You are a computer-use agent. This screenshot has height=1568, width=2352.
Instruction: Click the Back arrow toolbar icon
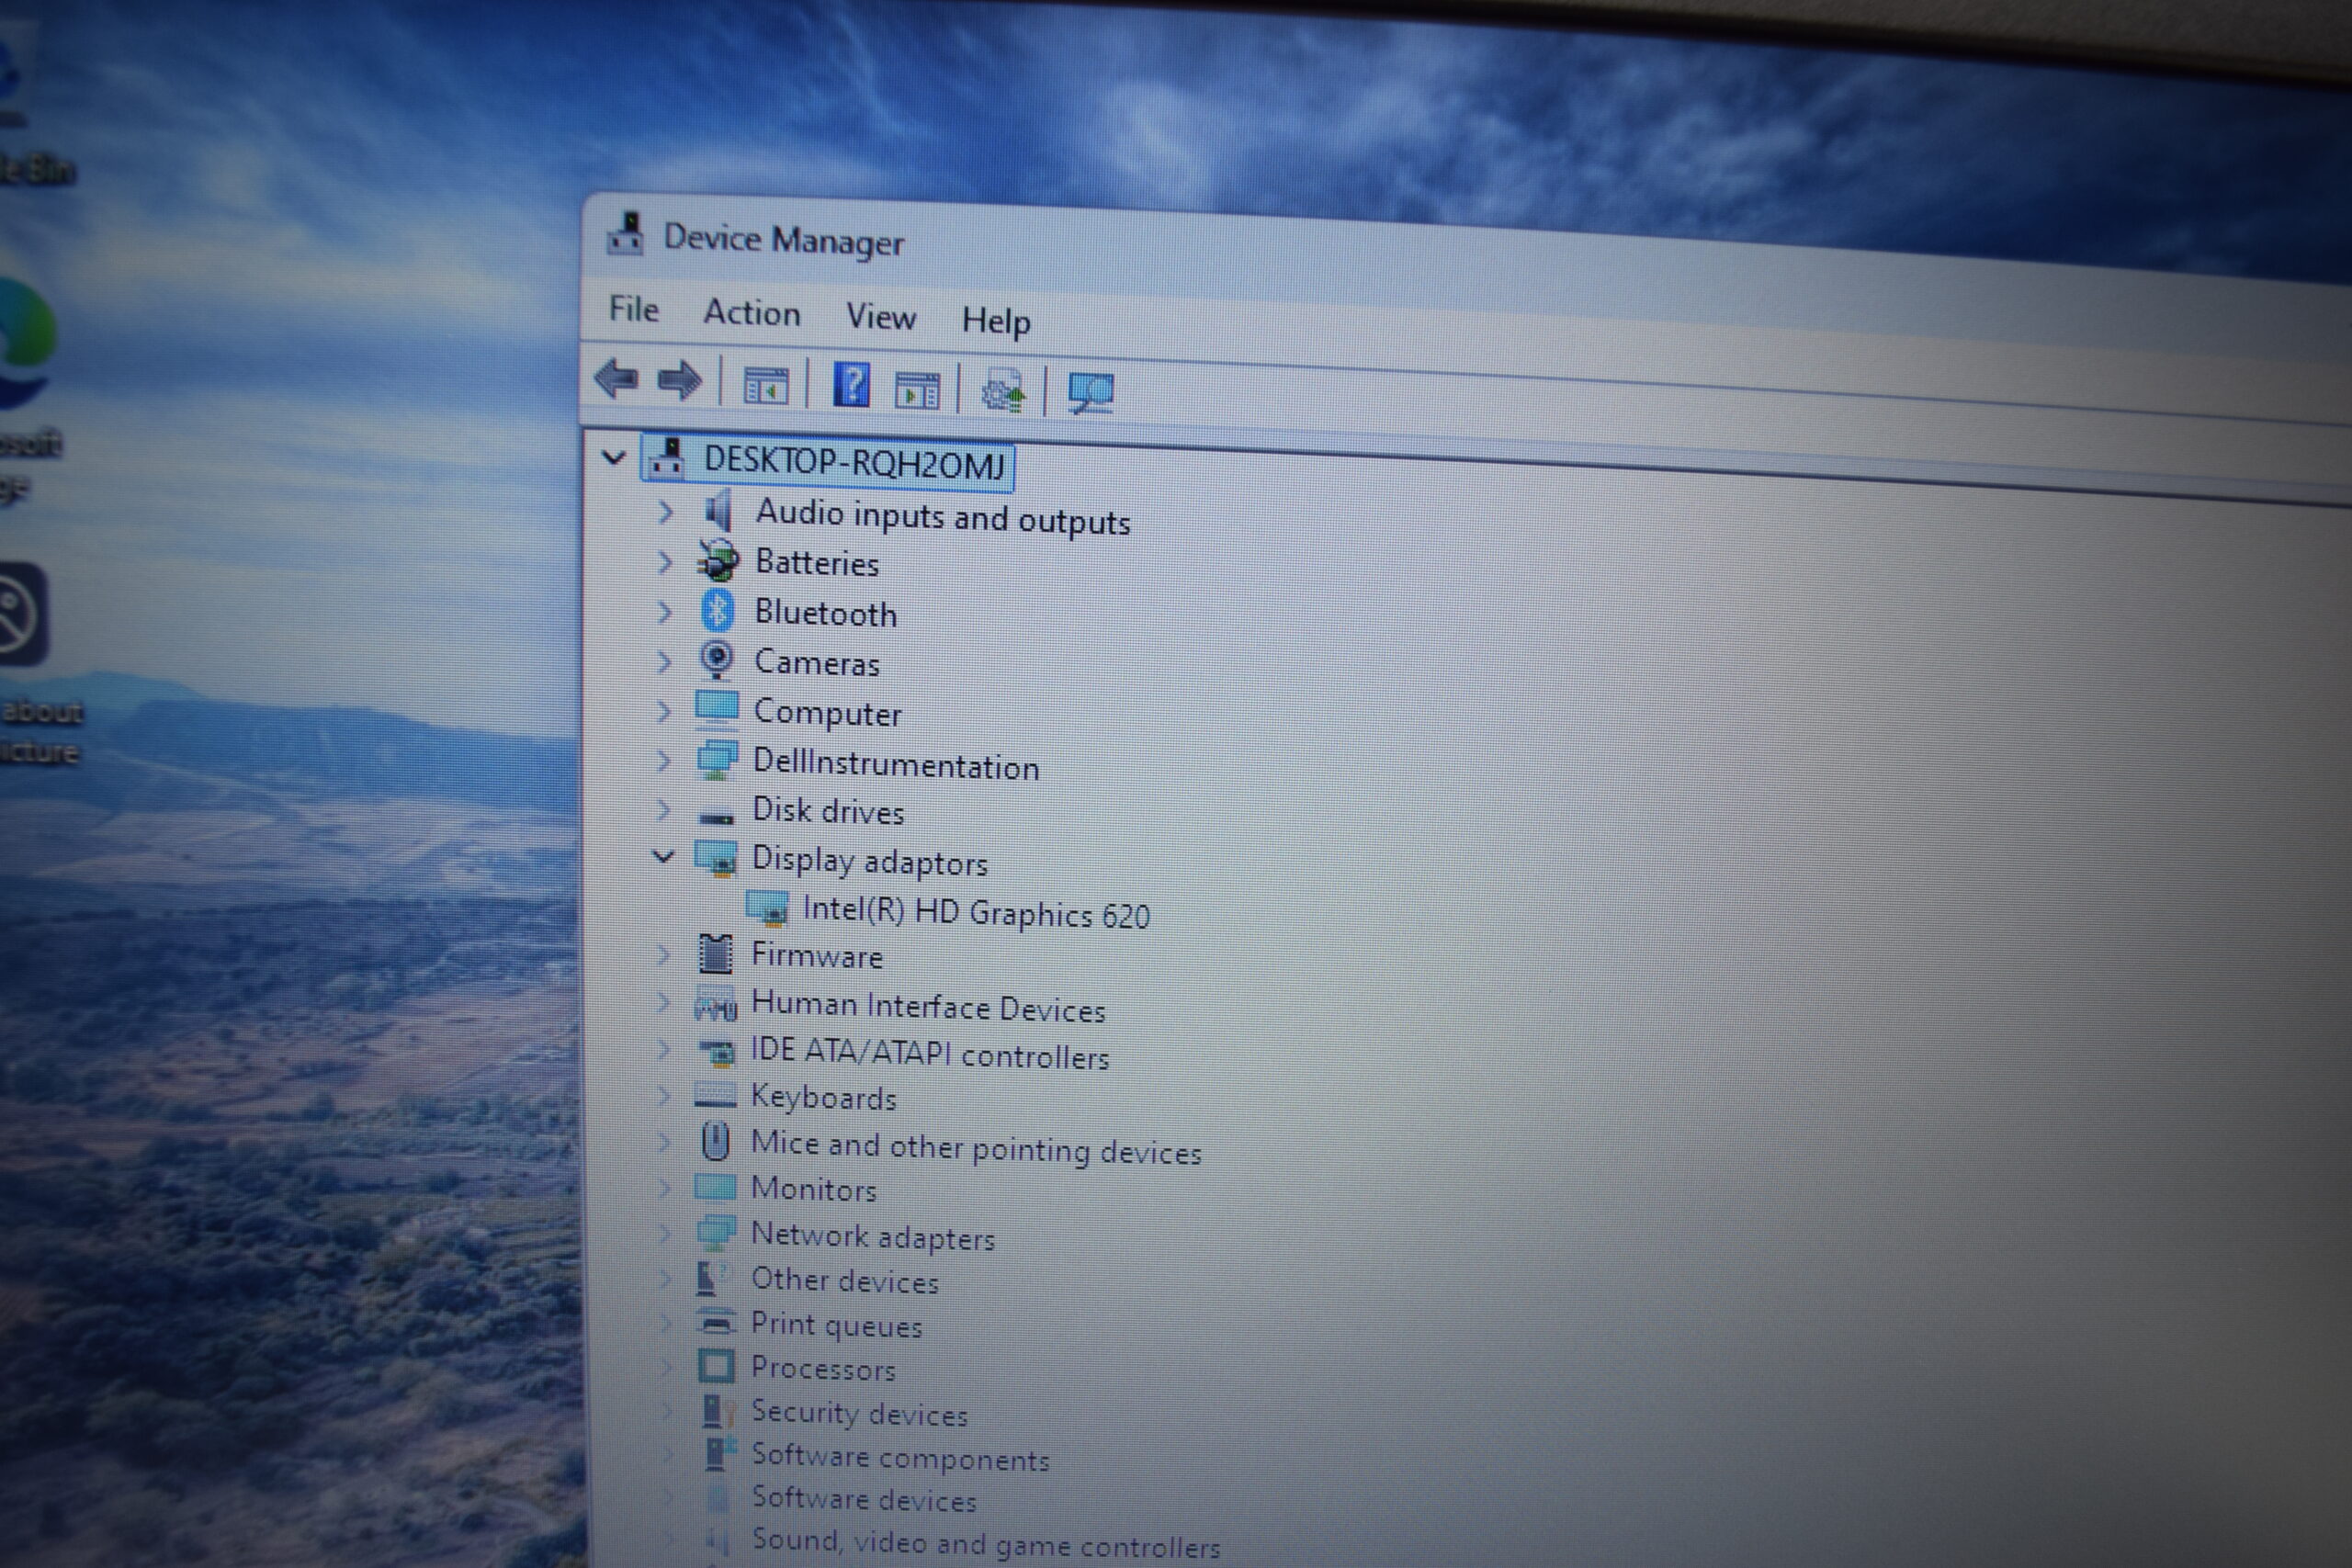616,380
